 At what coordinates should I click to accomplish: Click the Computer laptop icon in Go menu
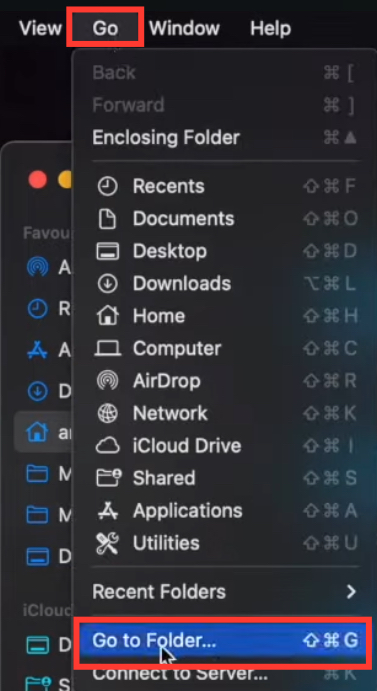tap(107, 349)
